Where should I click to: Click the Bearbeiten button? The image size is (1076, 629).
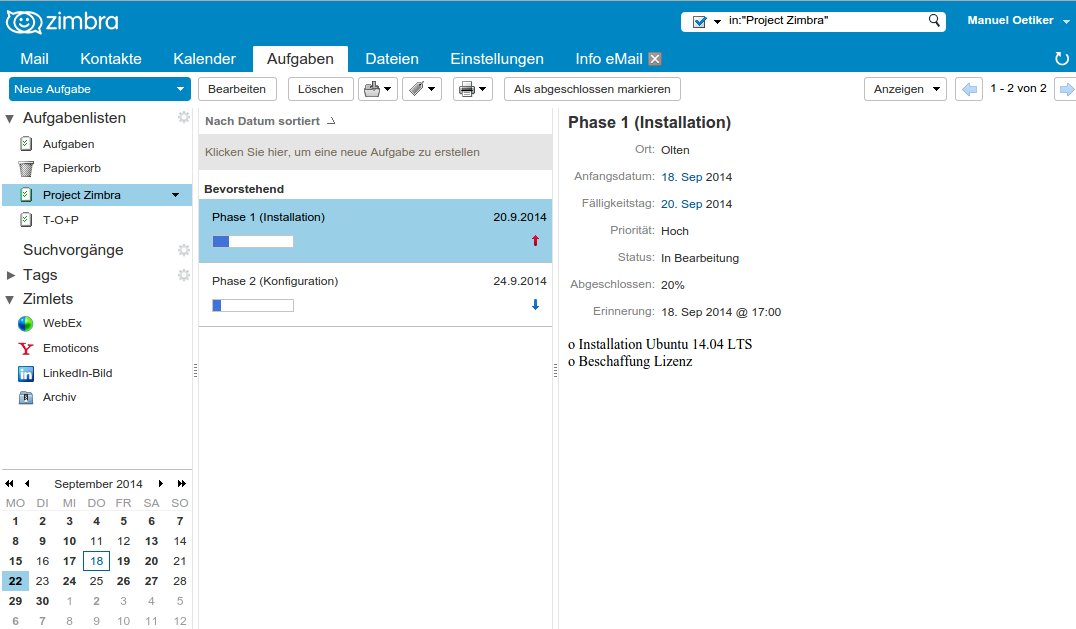tap(237, 89)
